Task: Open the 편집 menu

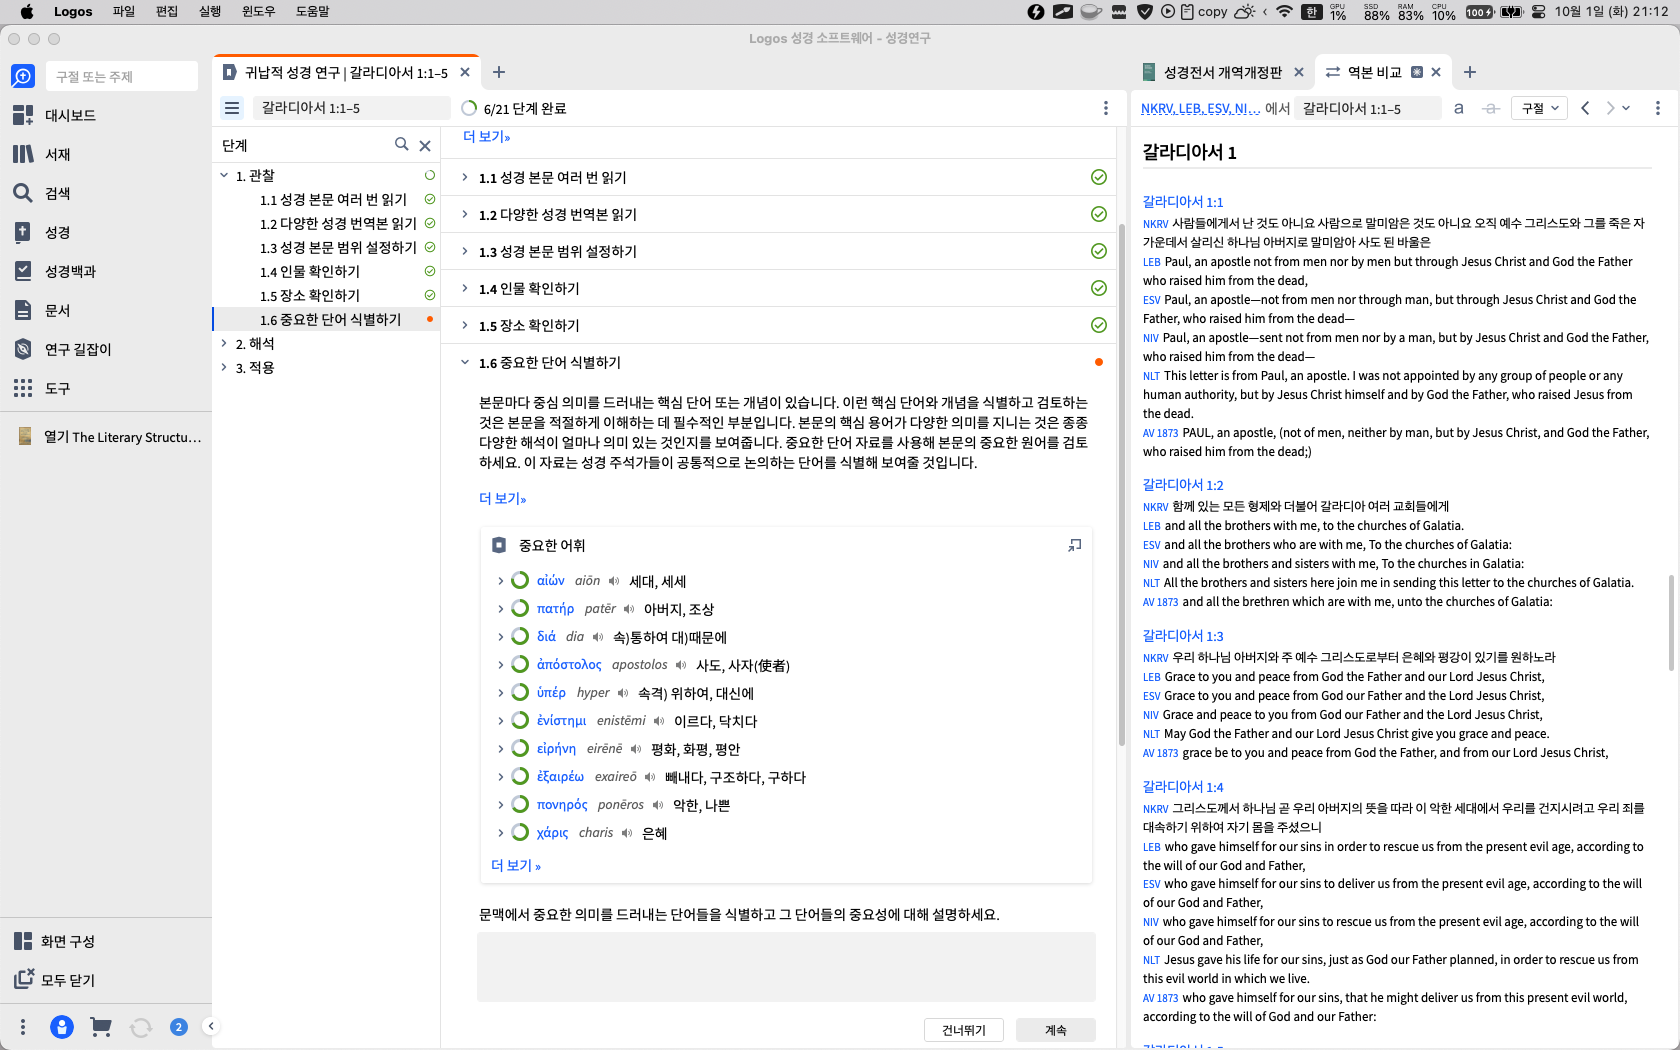Action: coord(167,11)
